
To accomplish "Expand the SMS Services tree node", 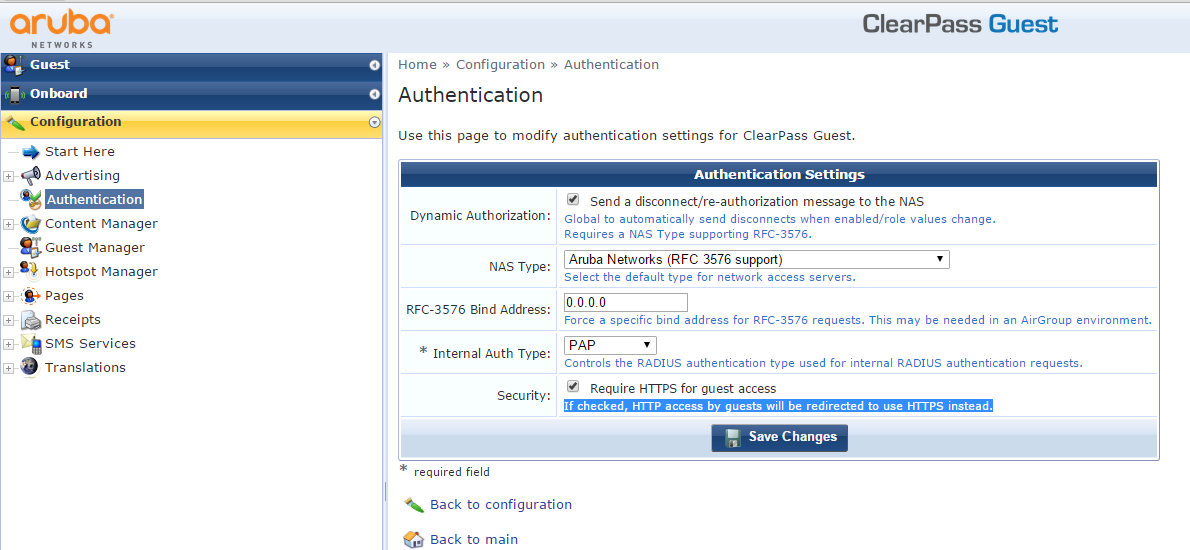I will tap(8, 344).
